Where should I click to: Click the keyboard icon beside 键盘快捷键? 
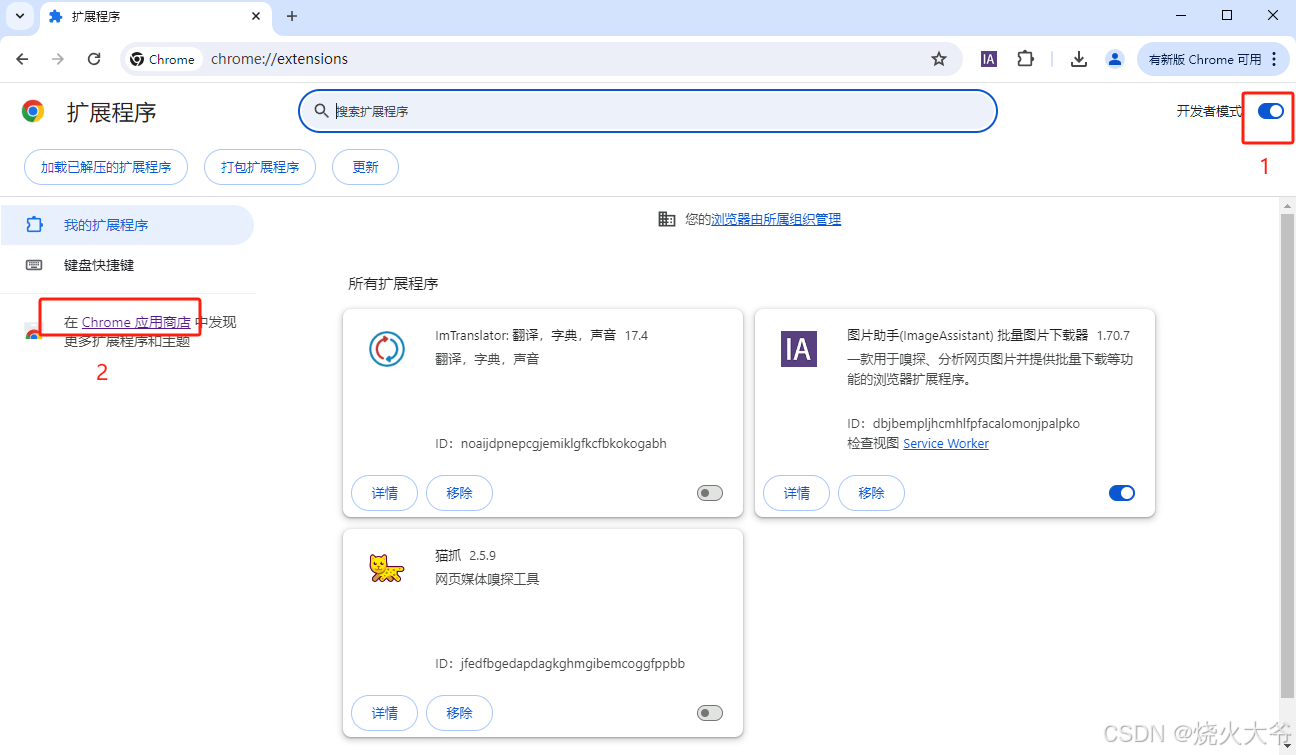click(x=34, y=265)
